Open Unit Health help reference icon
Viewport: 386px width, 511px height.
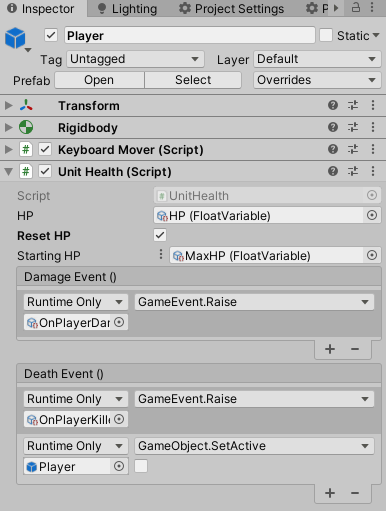click(333, 171)
